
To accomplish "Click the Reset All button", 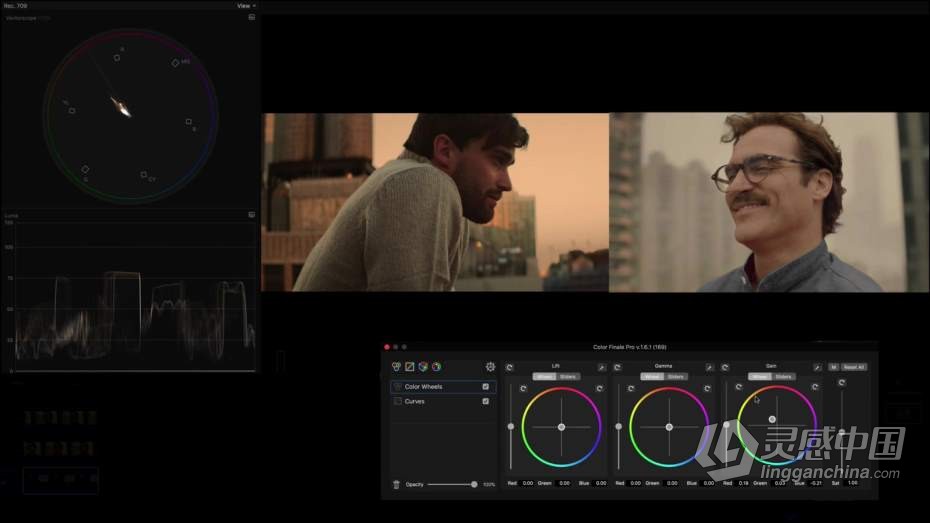I will pos(854,367).
